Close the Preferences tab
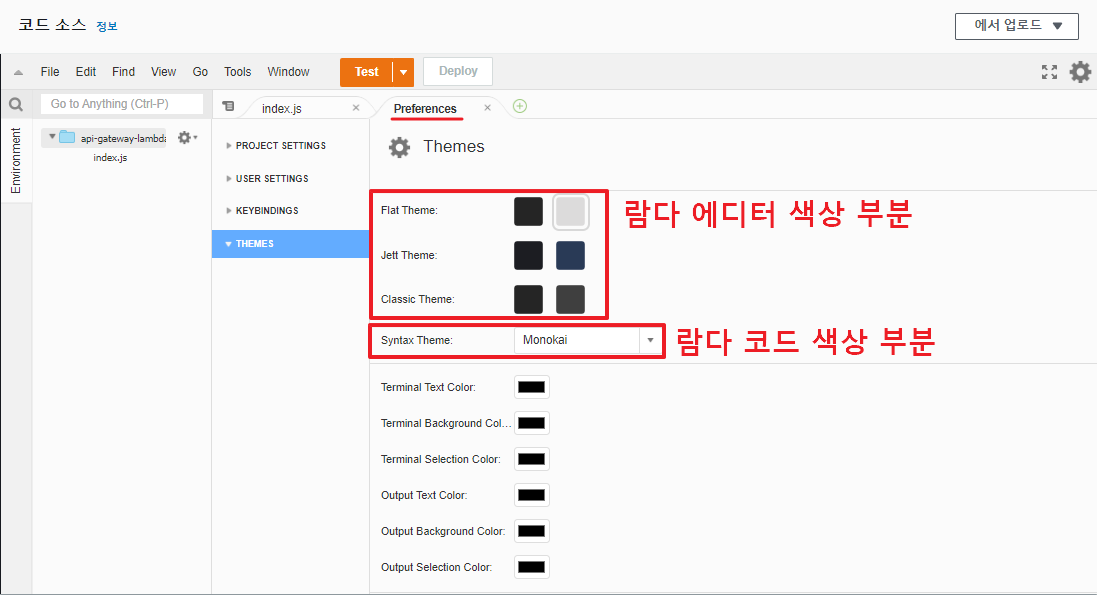This screenshot has height=595, width=1097. point(488,108)
